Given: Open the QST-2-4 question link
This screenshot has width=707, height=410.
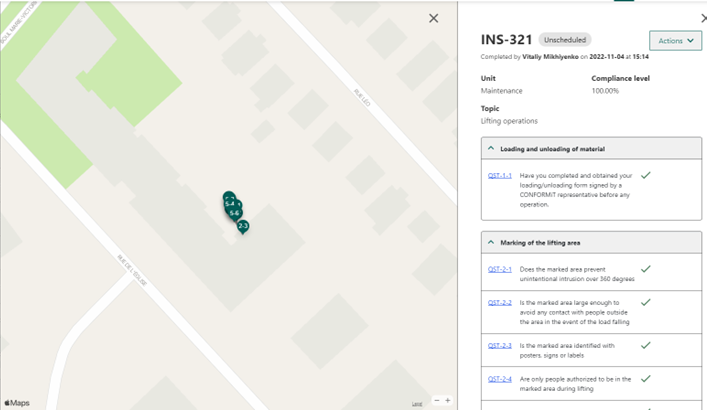Looking at the screenshot, I should pyautogui.click(x=500, y=379).
